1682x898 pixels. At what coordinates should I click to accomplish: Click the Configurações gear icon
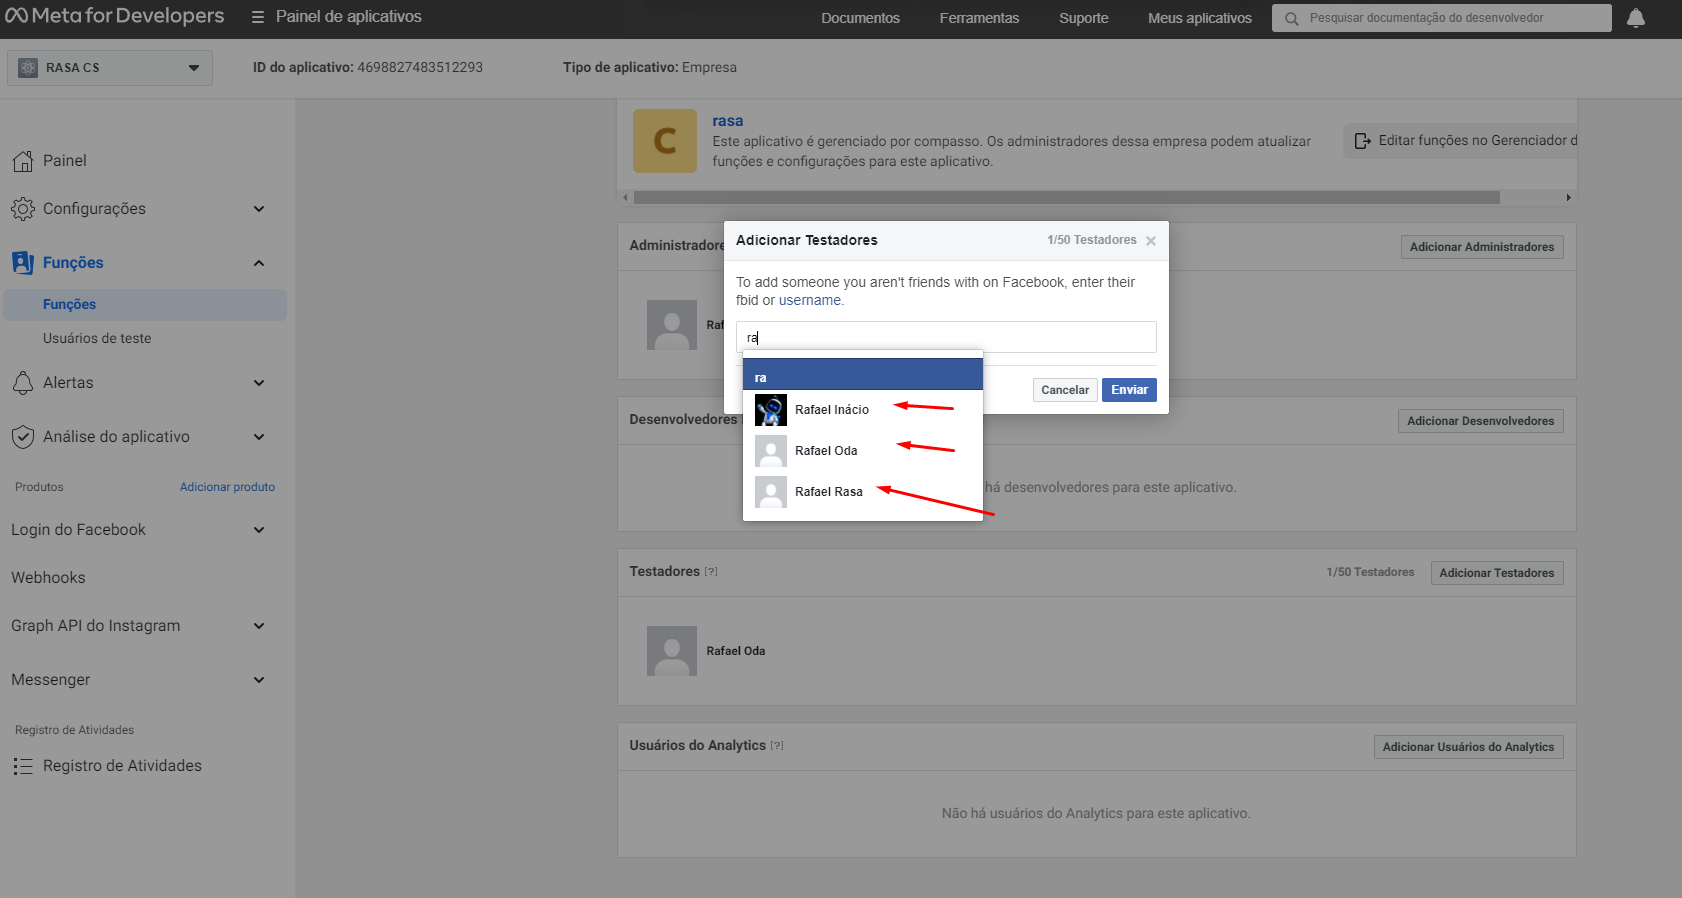23,209
